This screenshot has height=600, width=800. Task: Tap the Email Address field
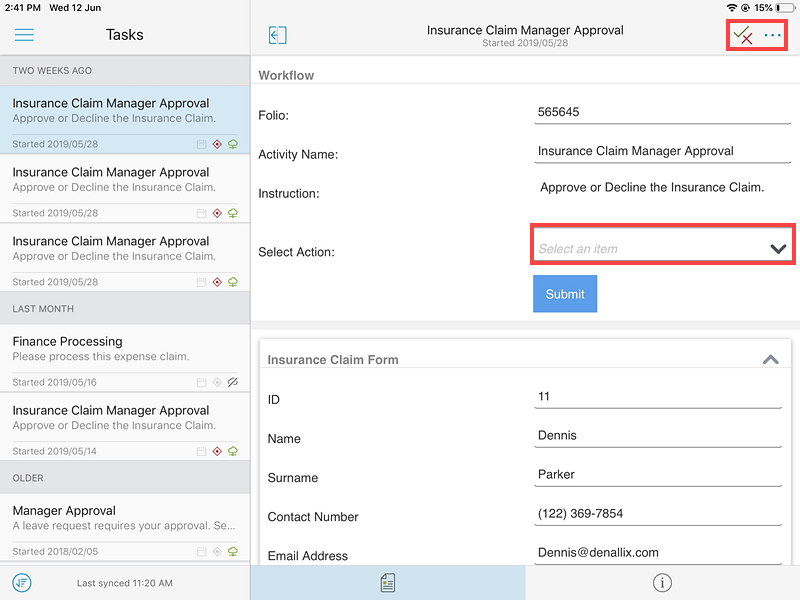658,553
